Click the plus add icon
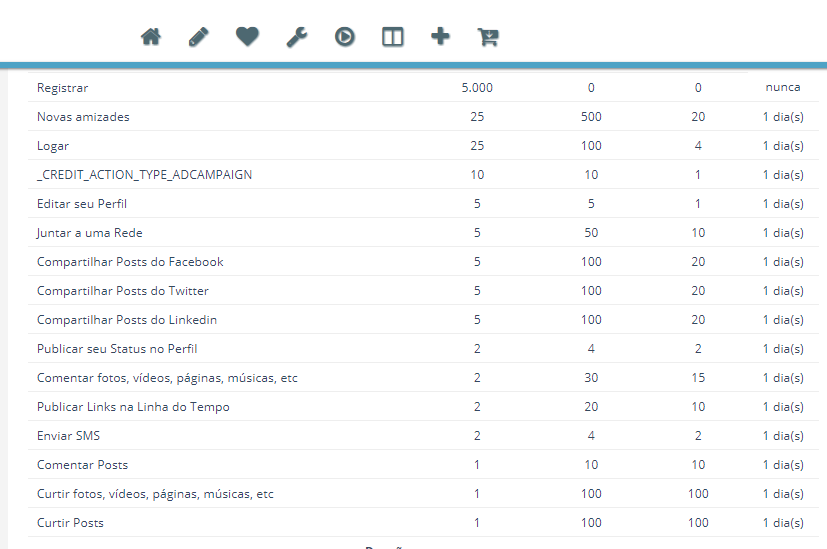 440,37
